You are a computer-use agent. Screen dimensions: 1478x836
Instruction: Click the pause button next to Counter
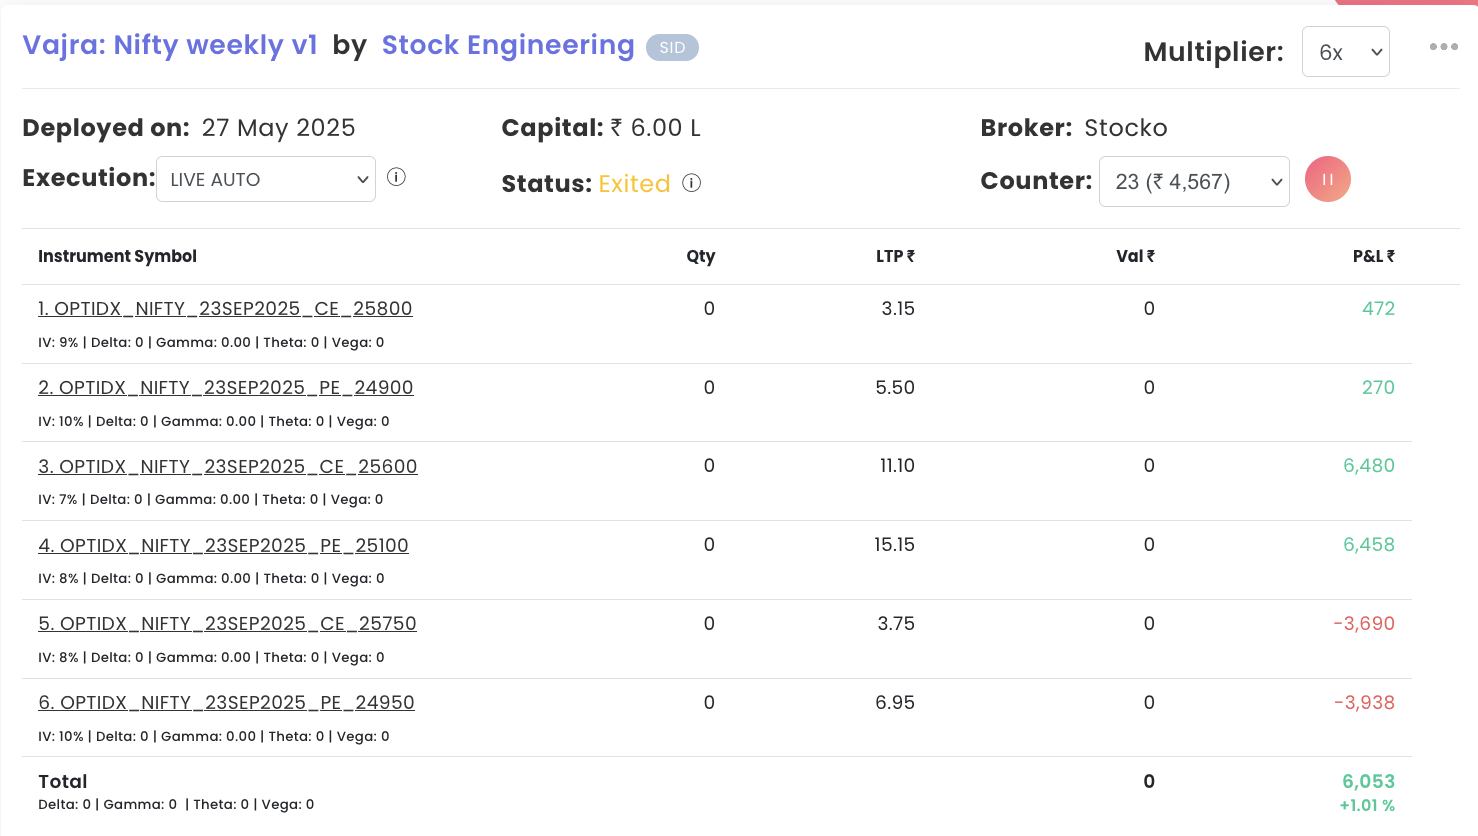tap(1327, 180)
